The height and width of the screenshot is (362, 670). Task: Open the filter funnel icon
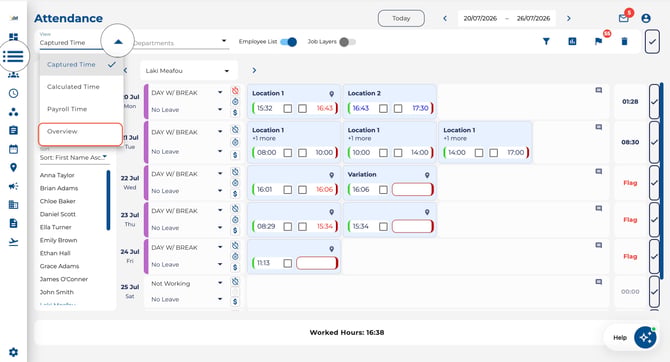pyautogui.click(x=546, y=41)
